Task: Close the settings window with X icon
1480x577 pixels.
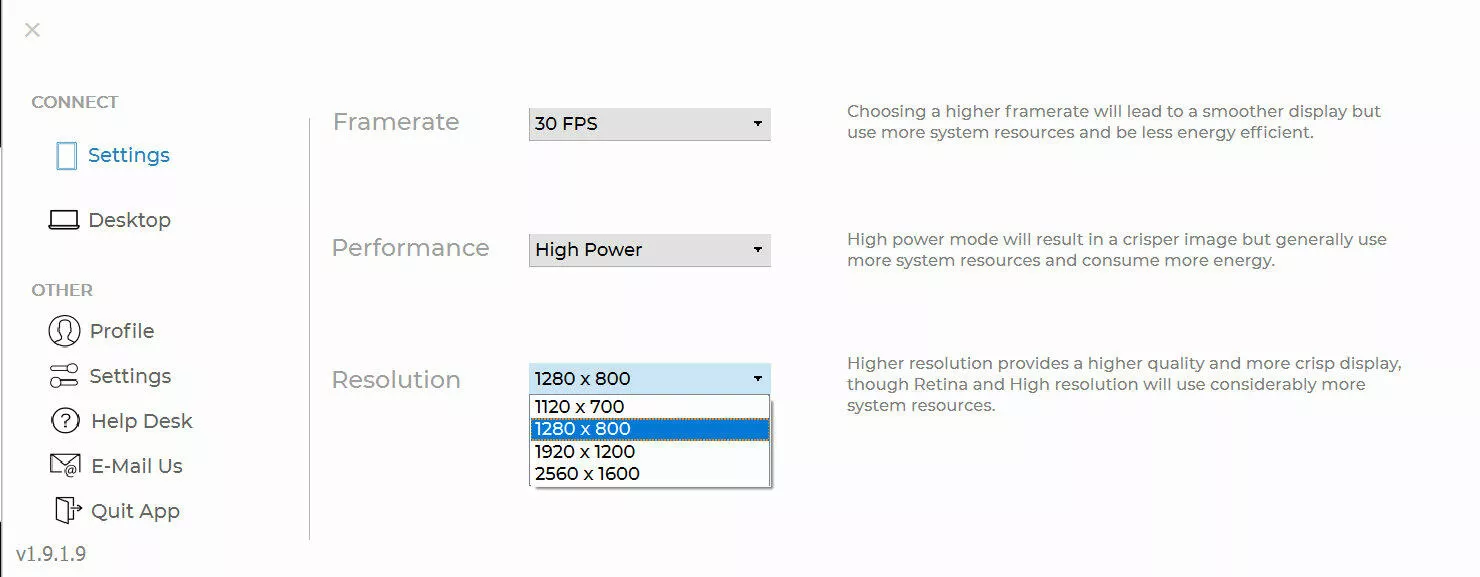Action: 32,30
